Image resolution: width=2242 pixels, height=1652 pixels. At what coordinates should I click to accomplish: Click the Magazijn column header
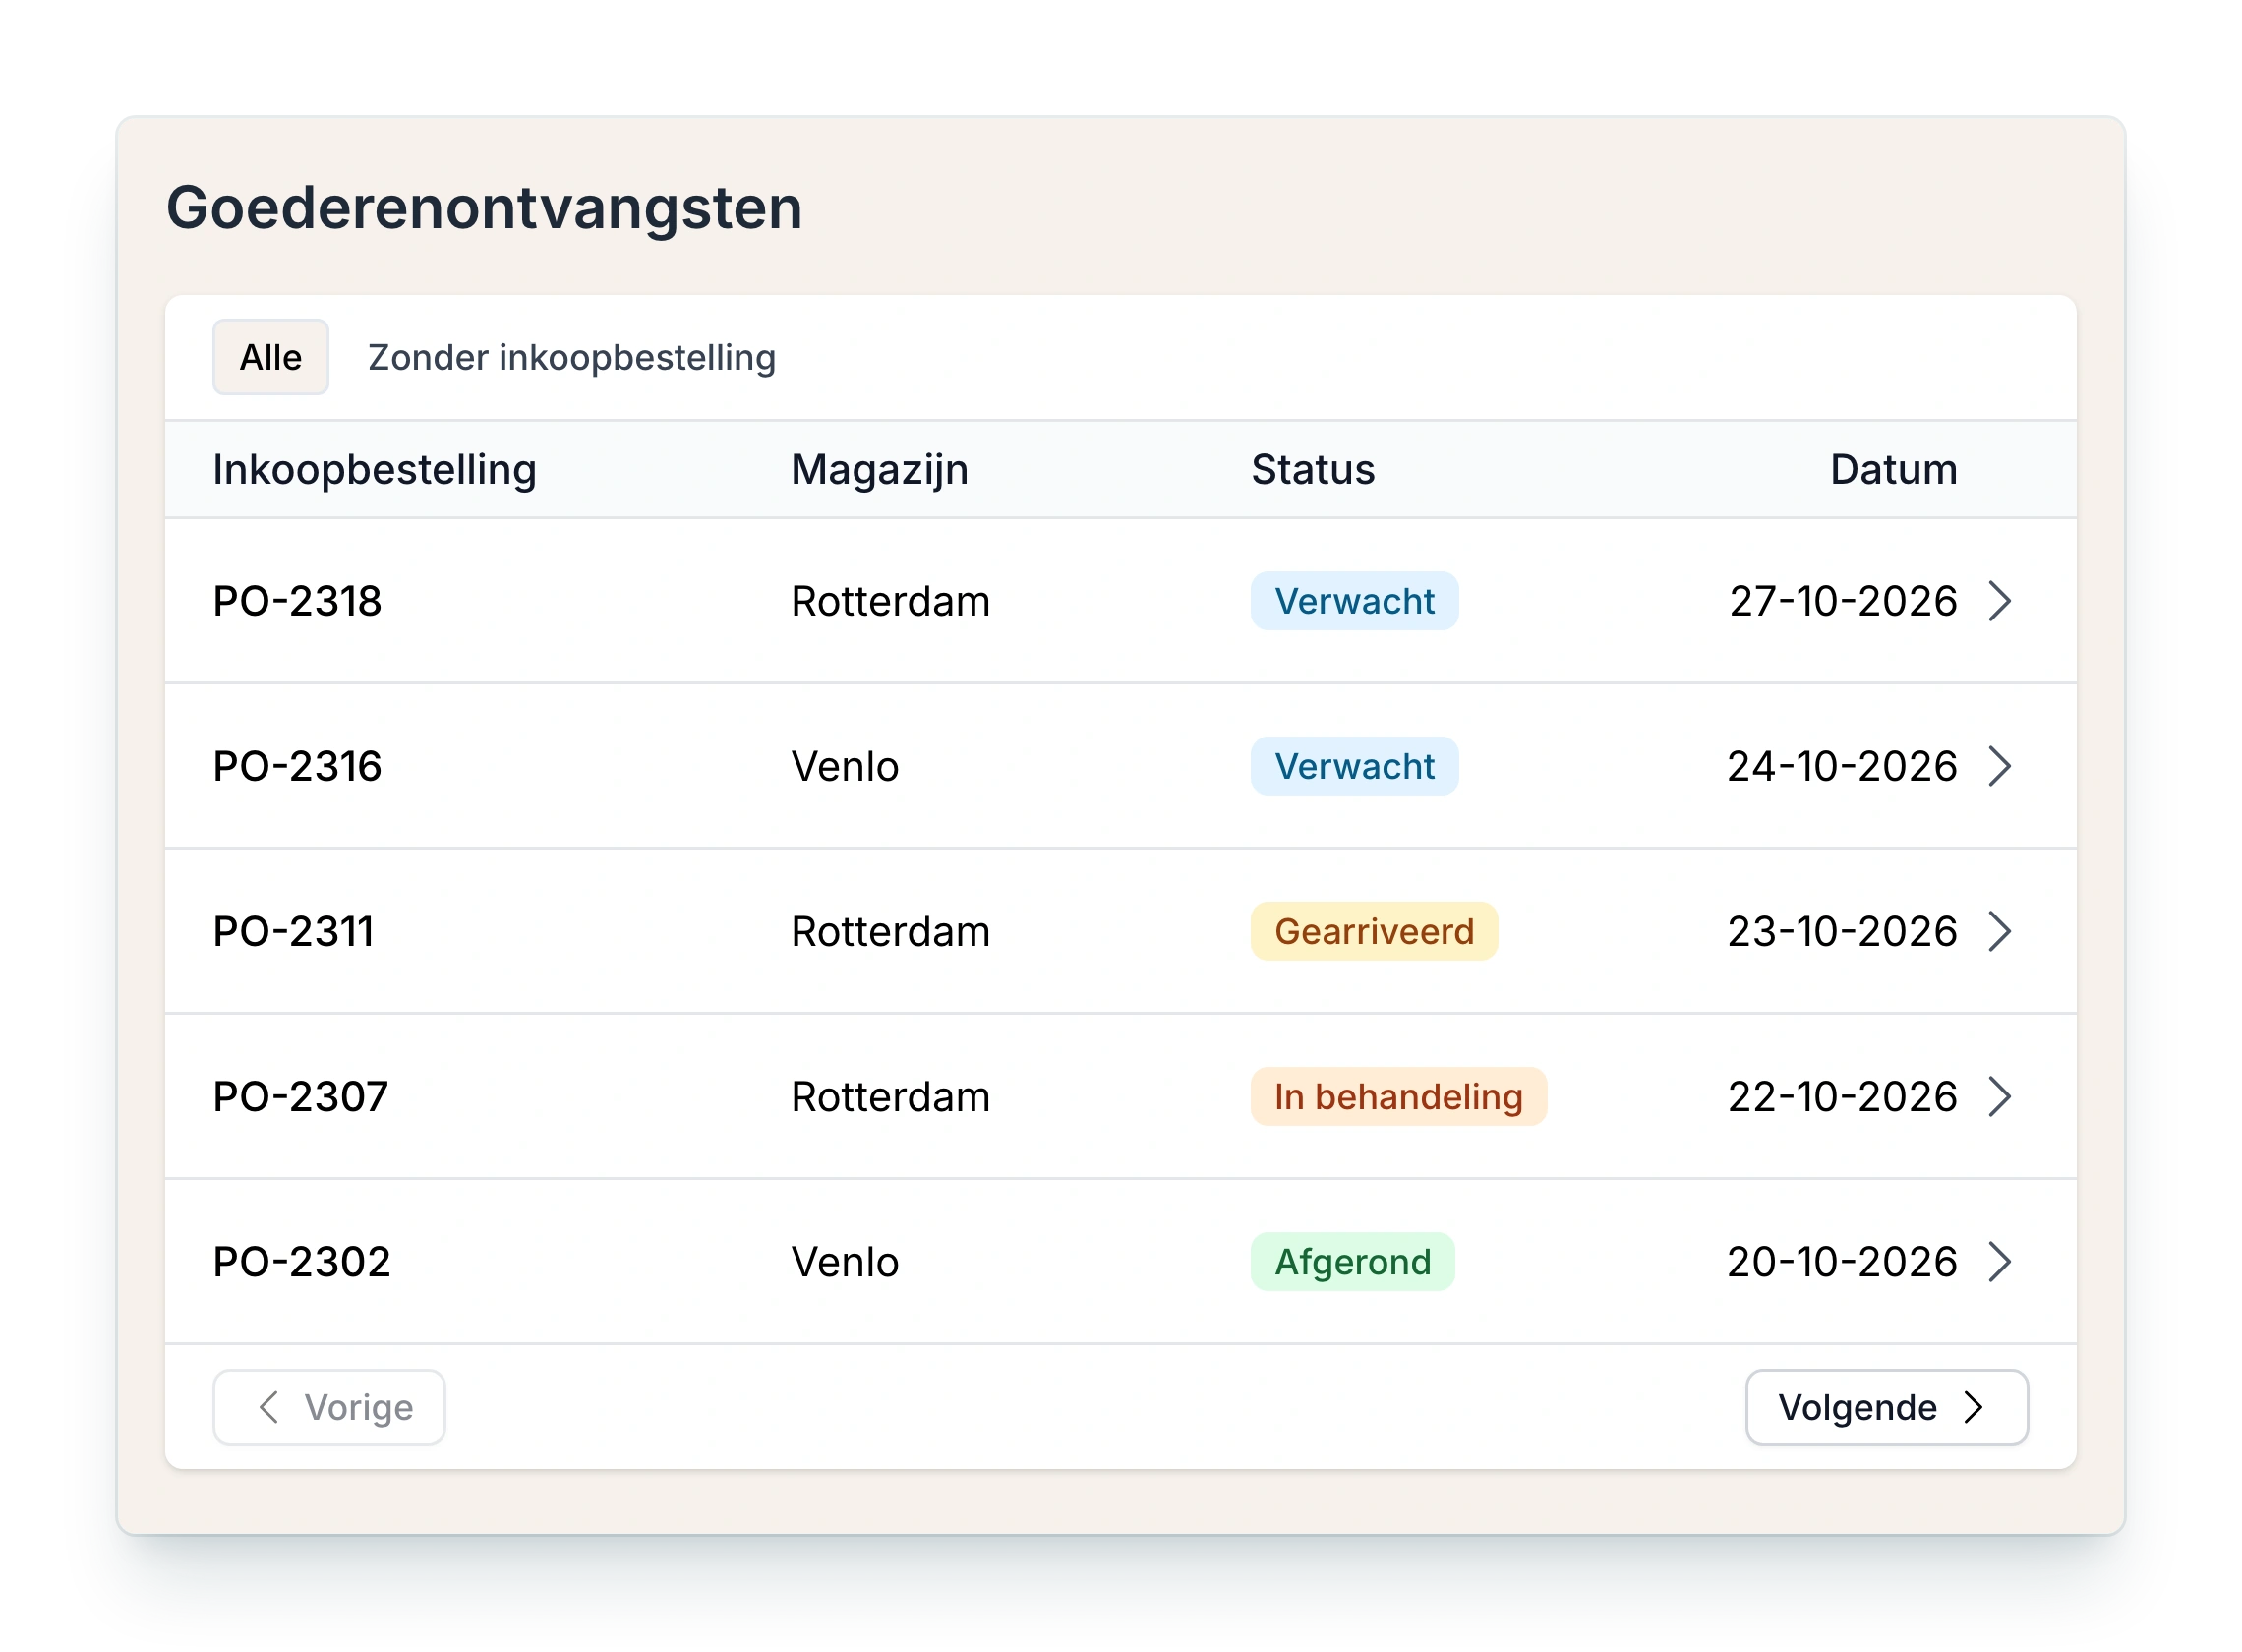[879, 470]
